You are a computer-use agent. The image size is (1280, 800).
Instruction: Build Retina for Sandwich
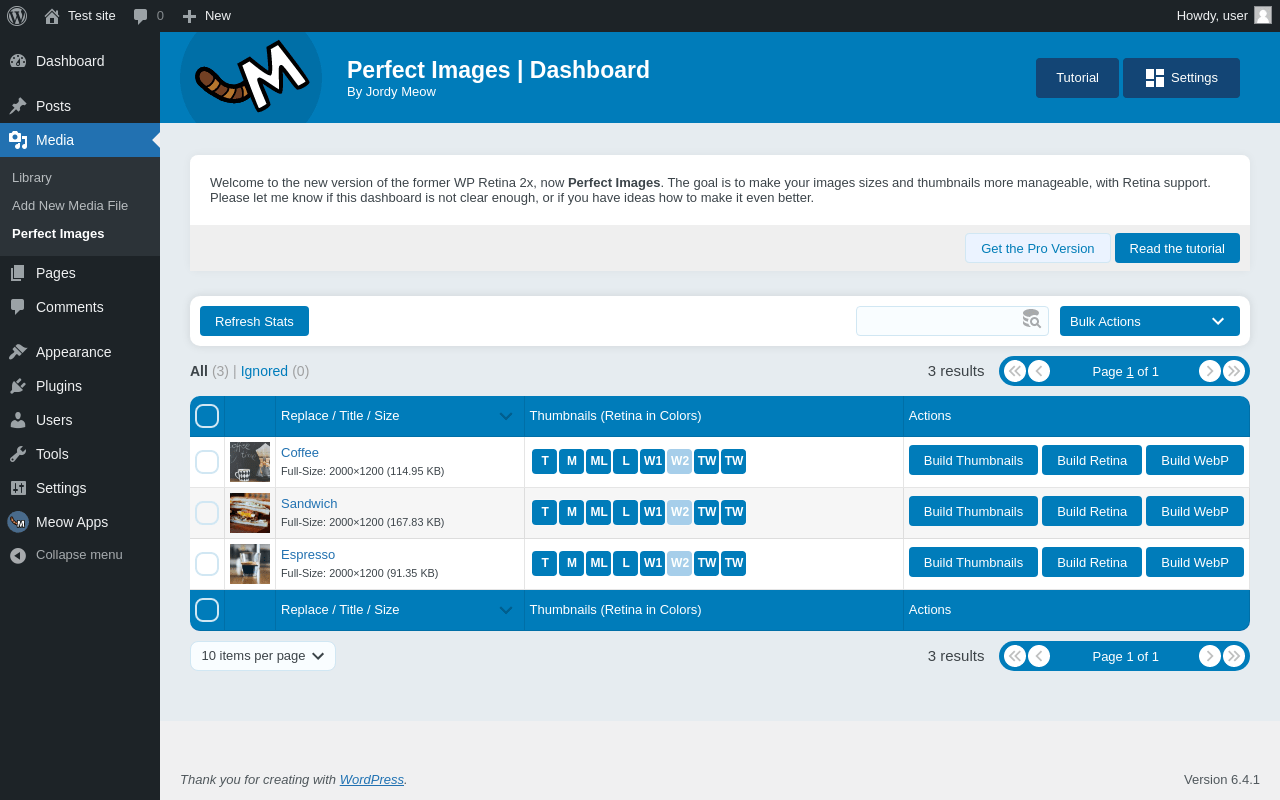click(x=1092, y=511)
